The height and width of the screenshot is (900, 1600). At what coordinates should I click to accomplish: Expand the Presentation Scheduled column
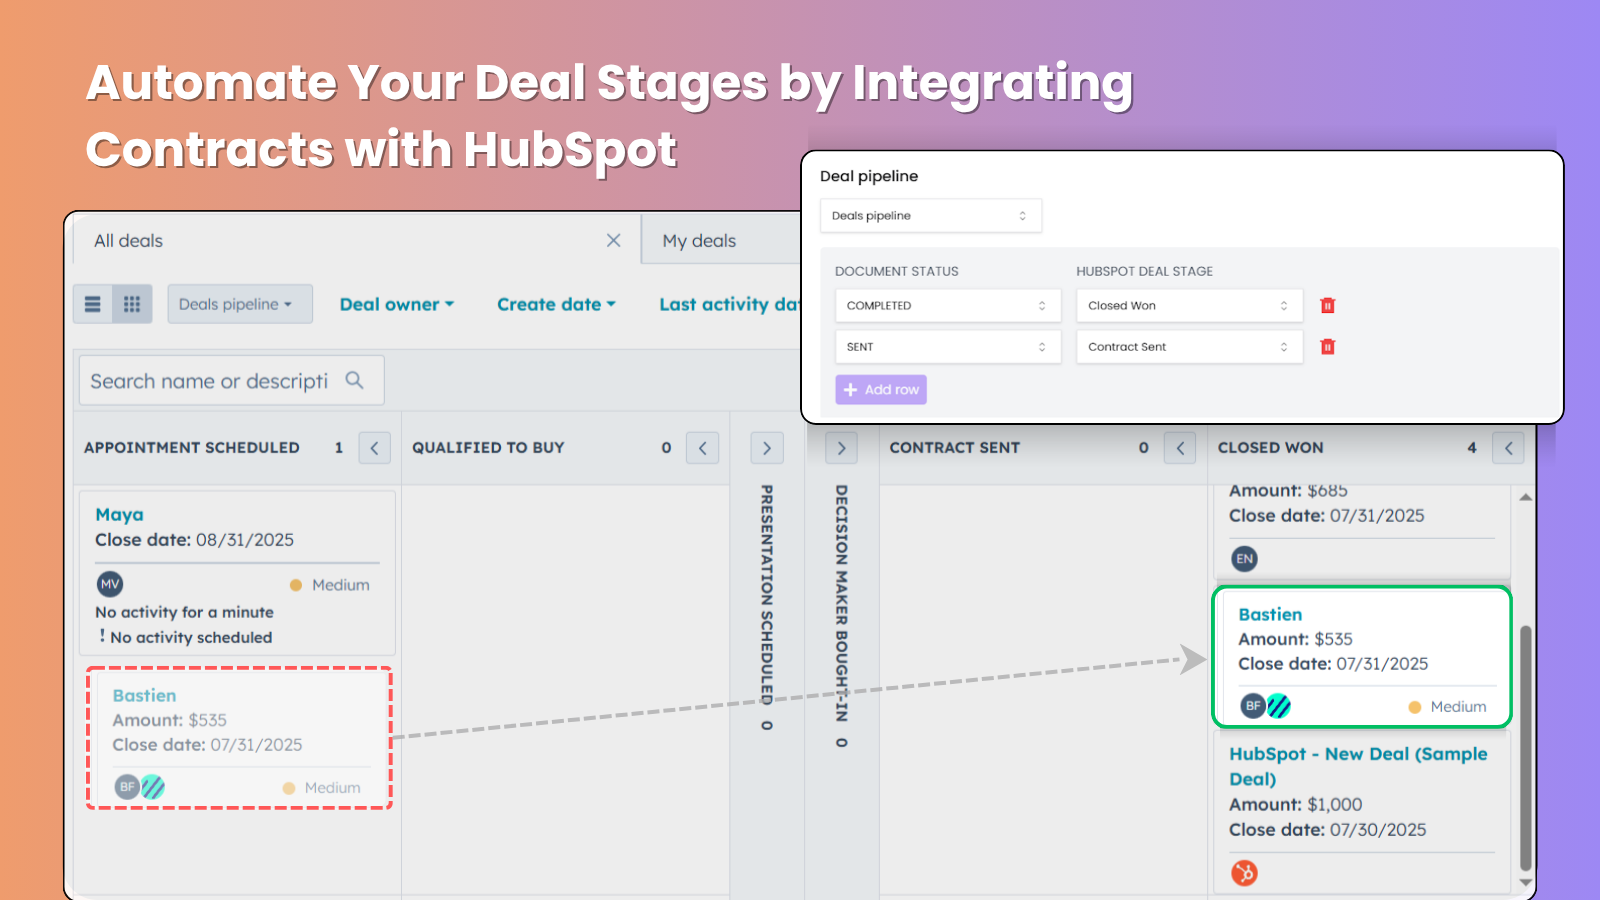click(x=767, y=448)
